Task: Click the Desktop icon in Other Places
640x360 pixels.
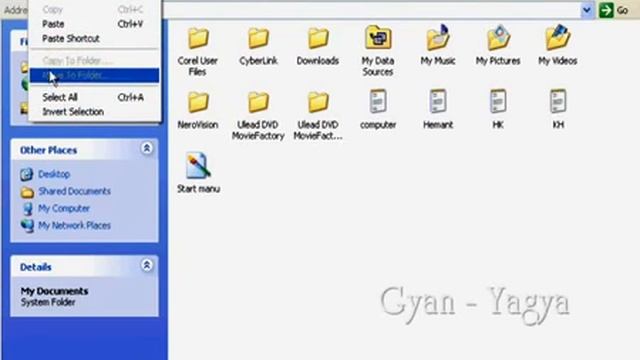Action: click(x=27, y=174)
